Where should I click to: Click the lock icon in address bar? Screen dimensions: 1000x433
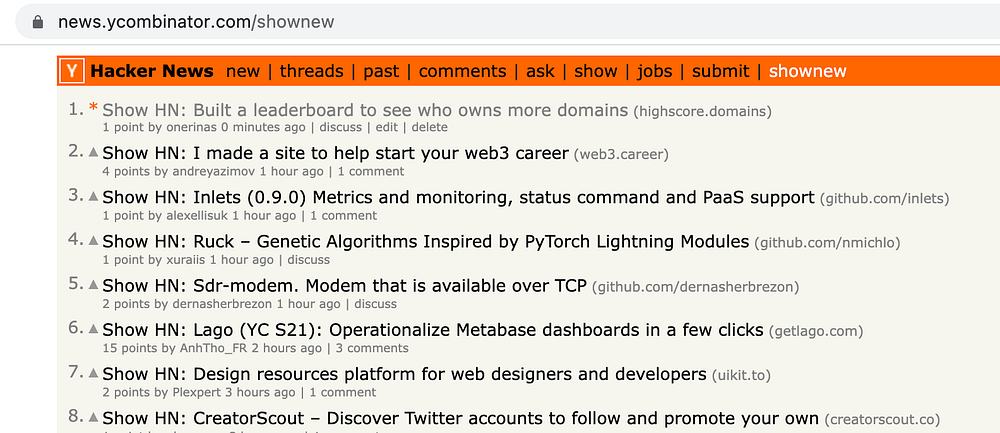(x=38, y=21)
